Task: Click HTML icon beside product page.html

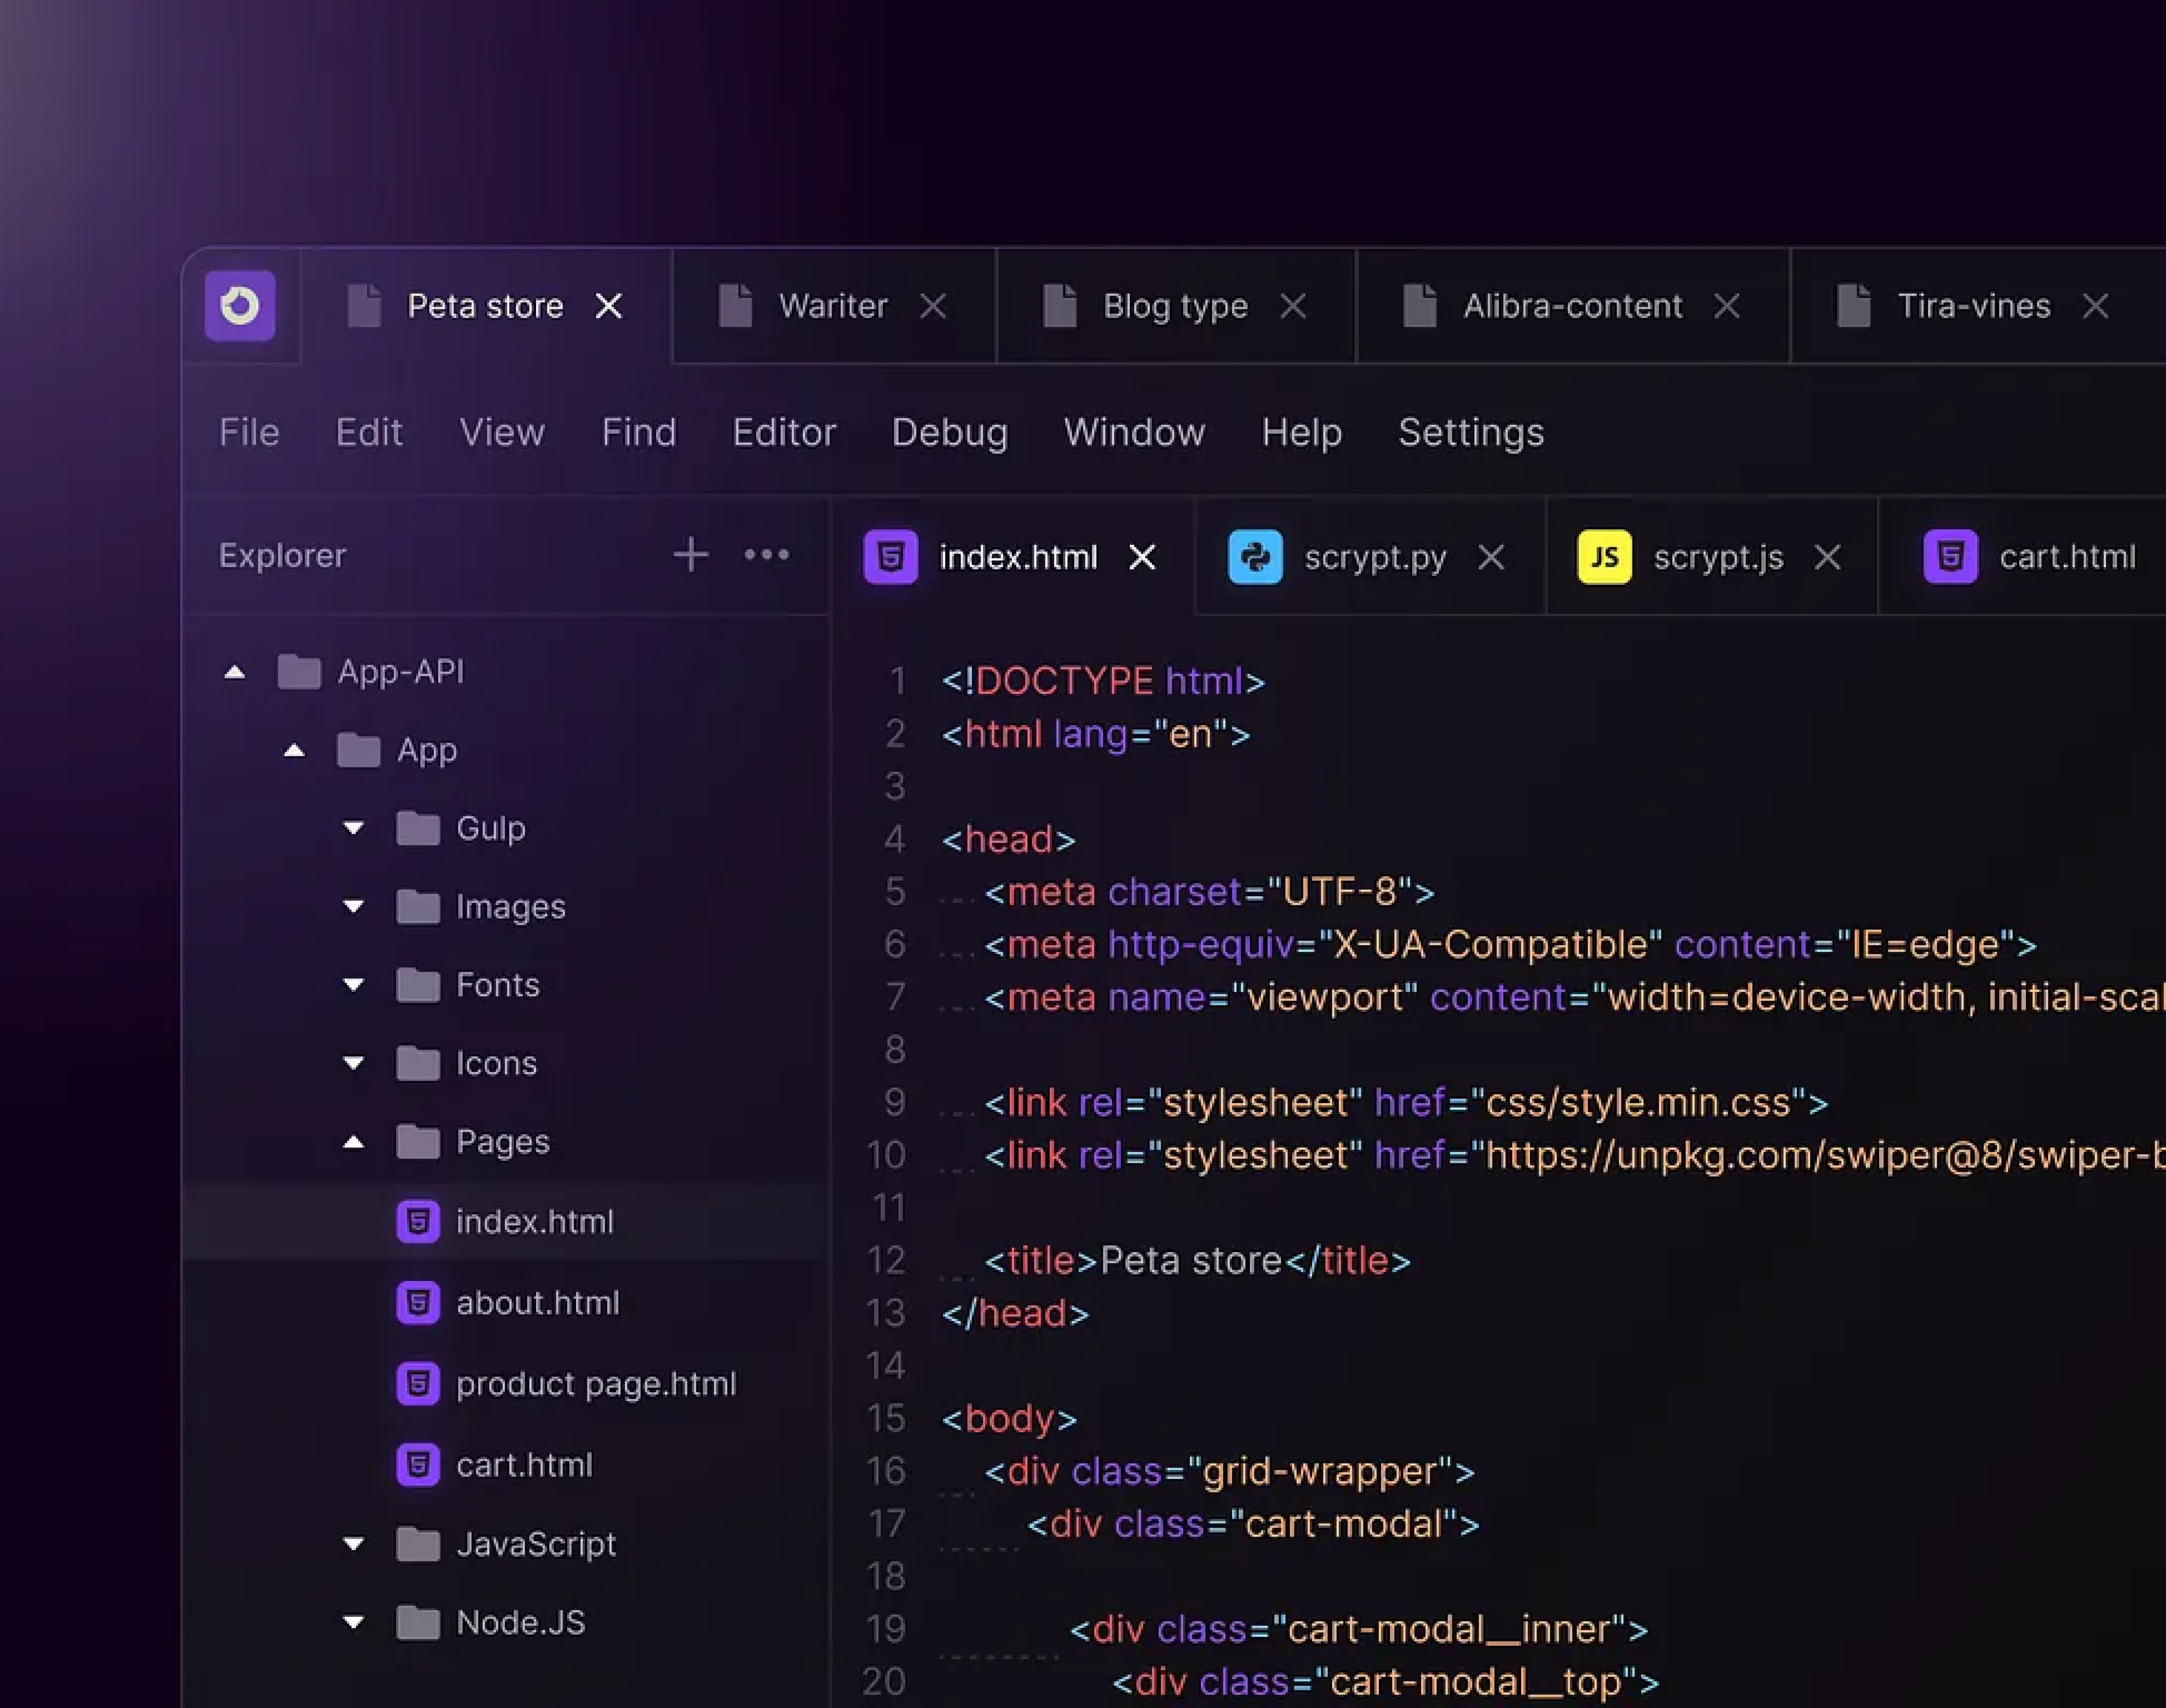Action: pyautogui.click(x=418, y=1384)
